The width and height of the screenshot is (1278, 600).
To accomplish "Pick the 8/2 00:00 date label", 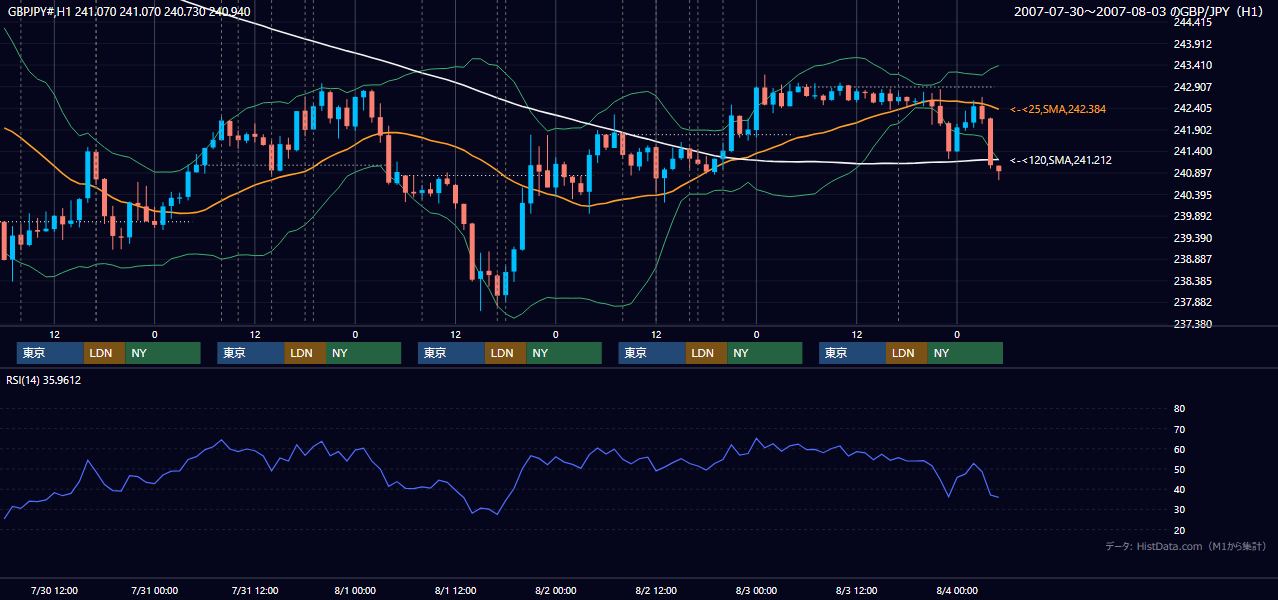I will 556,590.
